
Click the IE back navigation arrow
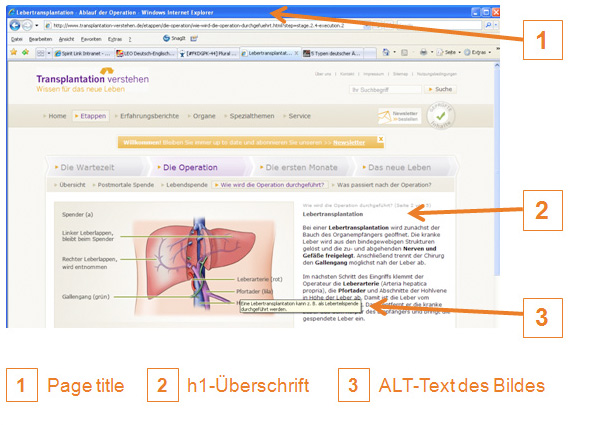[x=15, y=26]
